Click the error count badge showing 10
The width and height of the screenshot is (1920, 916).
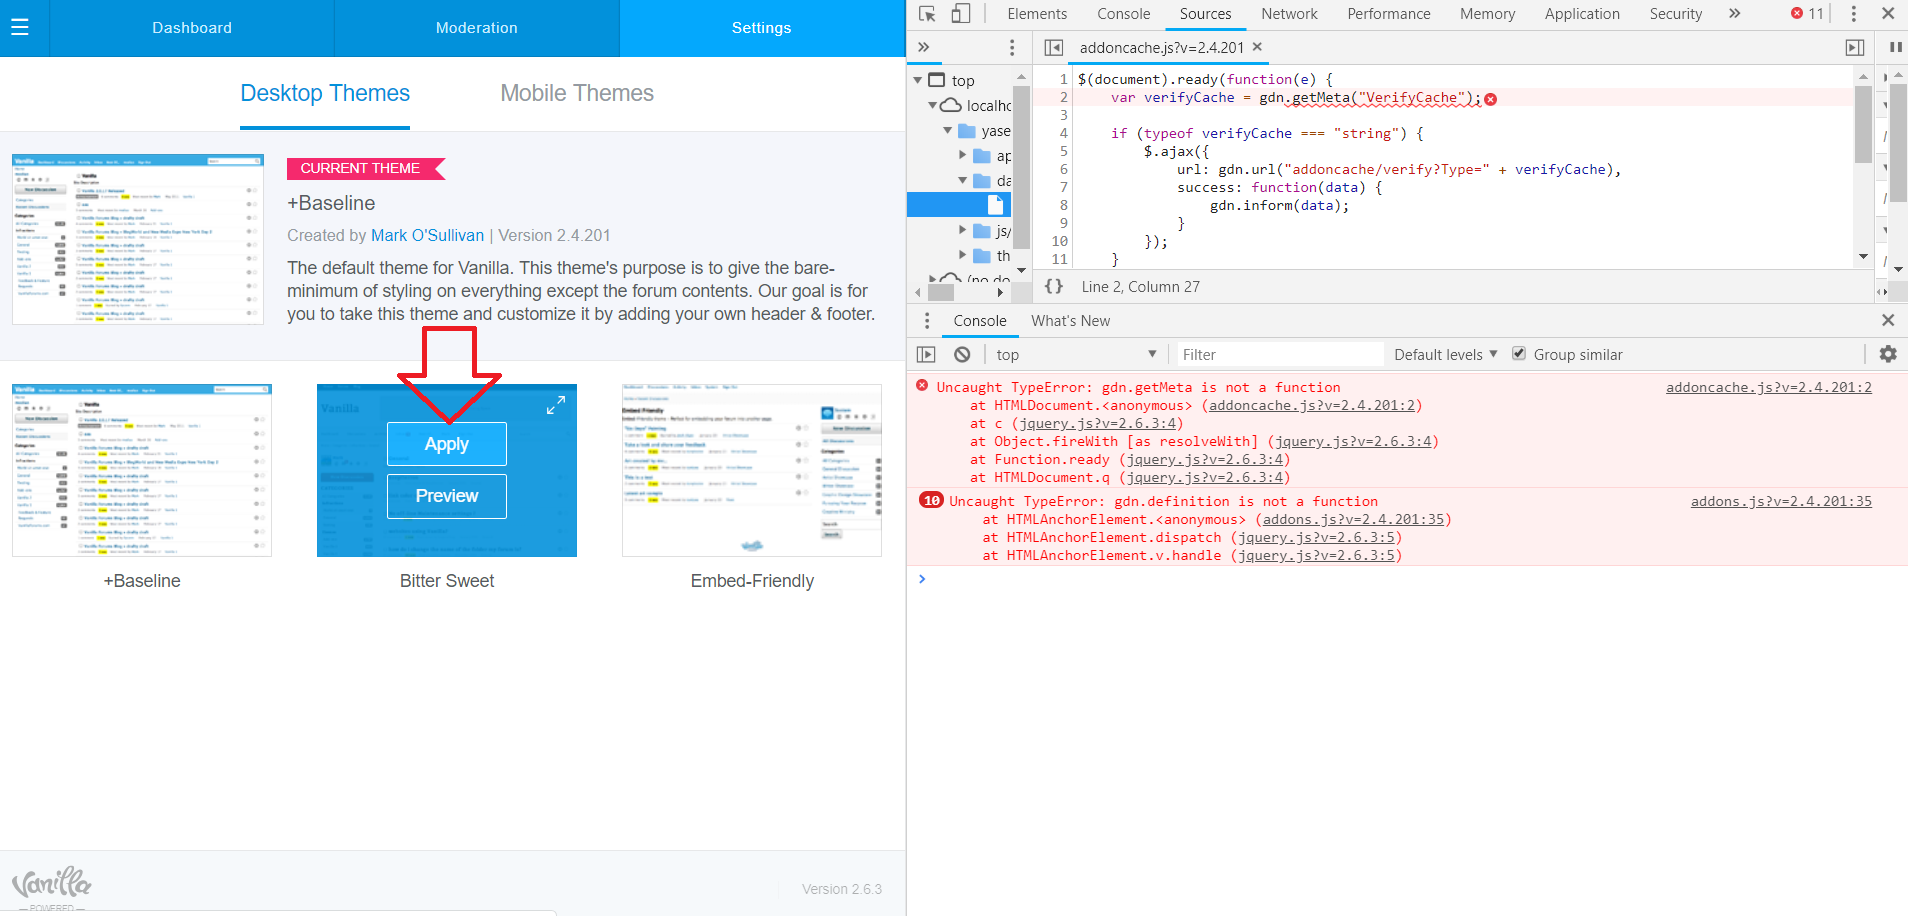pyautogui.click(x=931, y=500)
